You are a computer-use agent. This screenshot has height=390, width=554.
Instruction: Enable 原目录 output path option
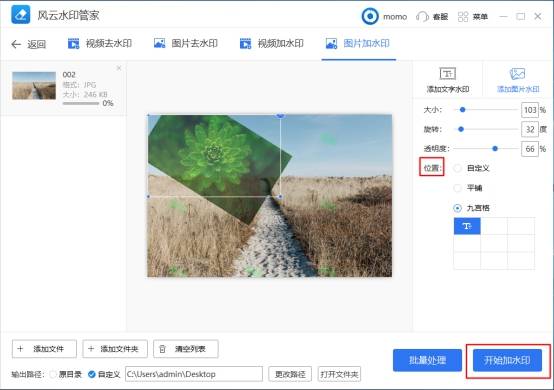pos(53,374)
